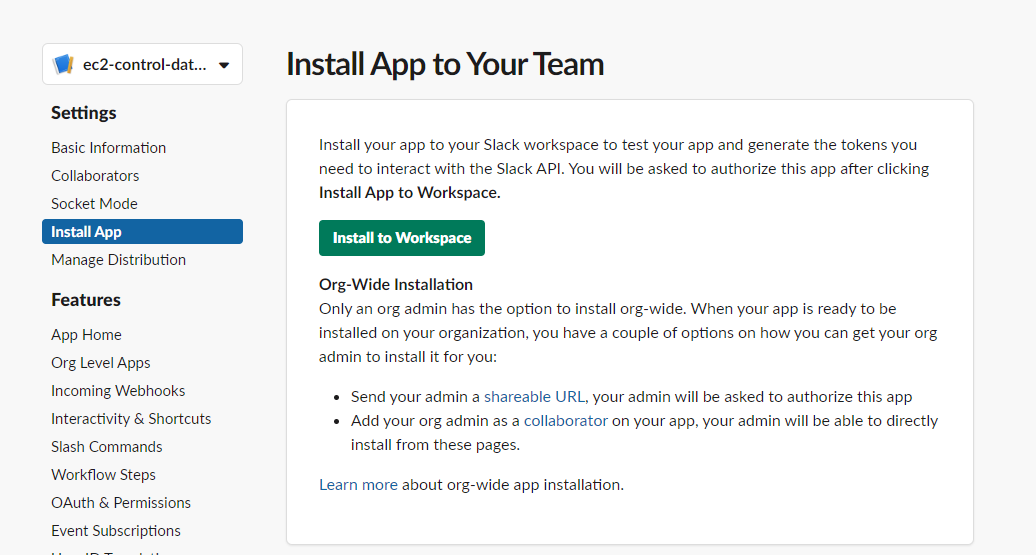Click the Settings section header

(x=83, y=113)
